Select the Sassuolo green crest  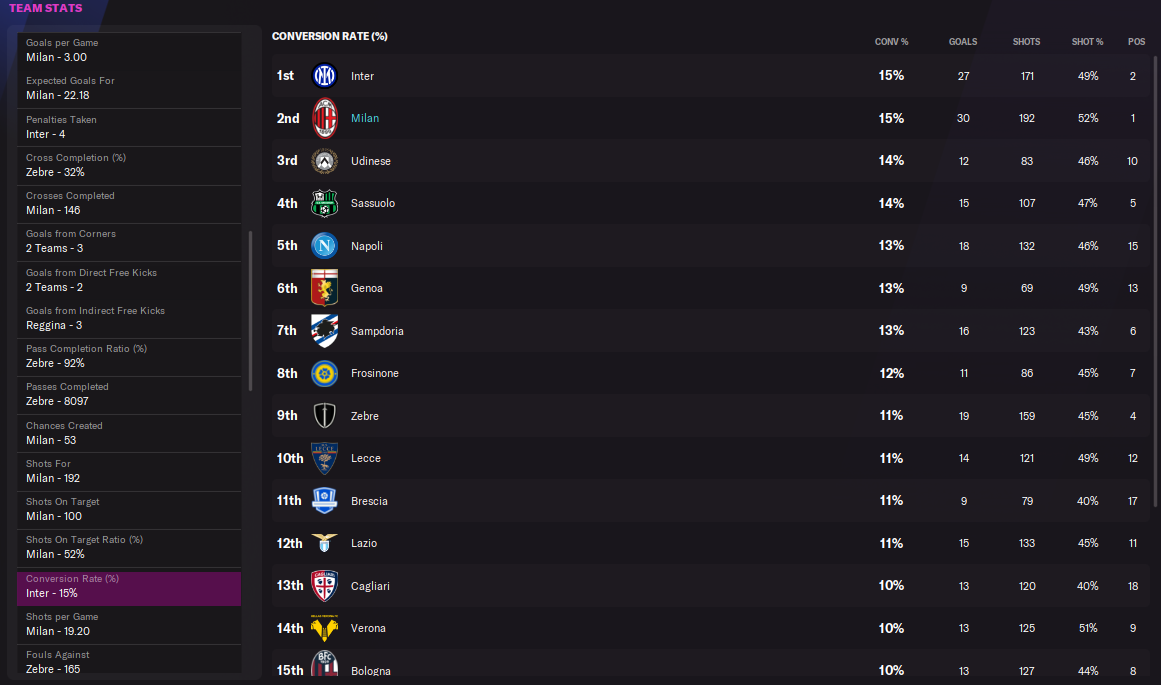tap(324, 203)
